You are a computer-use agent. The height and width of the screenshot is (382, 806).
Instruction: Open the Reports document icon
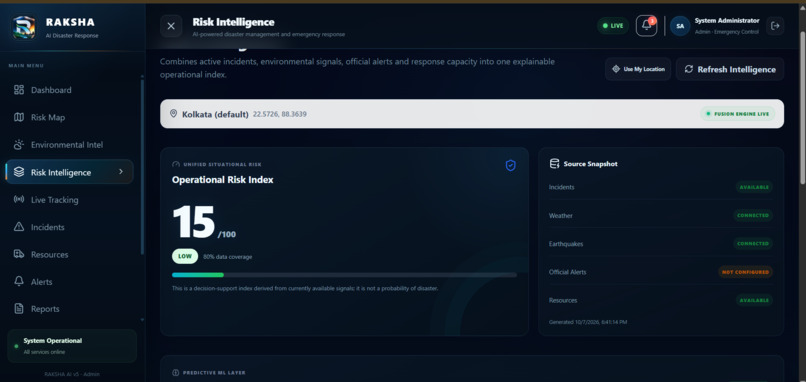19,308
